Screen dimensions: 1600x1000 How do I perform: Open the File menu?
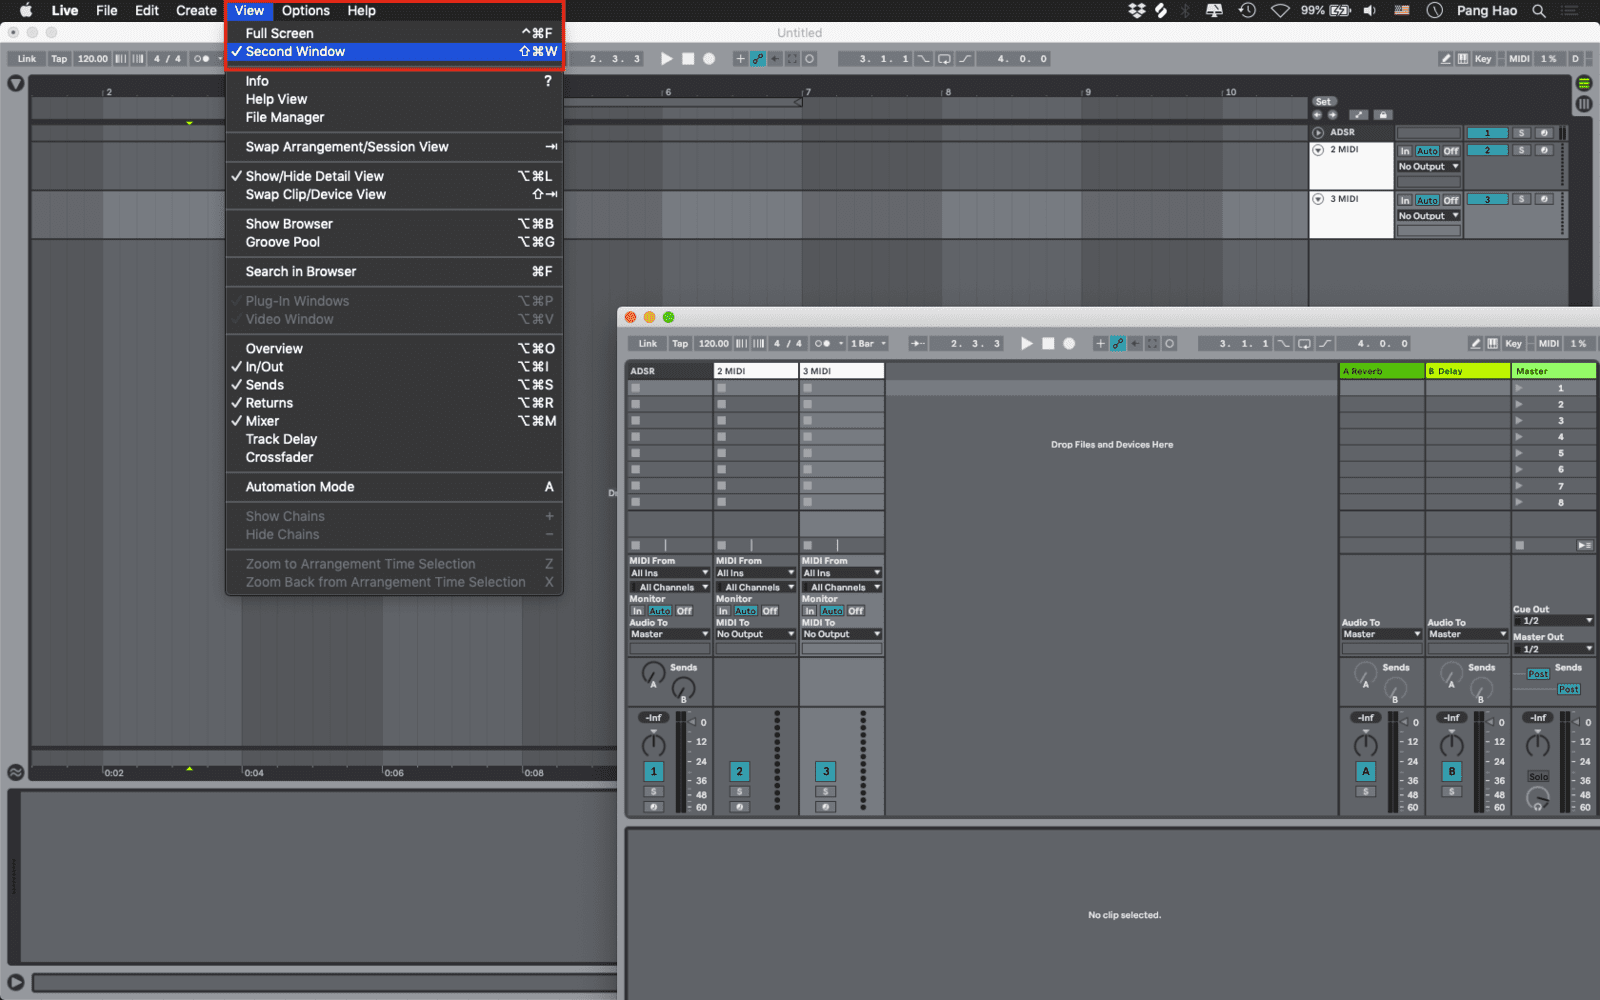tap(106, 10)
